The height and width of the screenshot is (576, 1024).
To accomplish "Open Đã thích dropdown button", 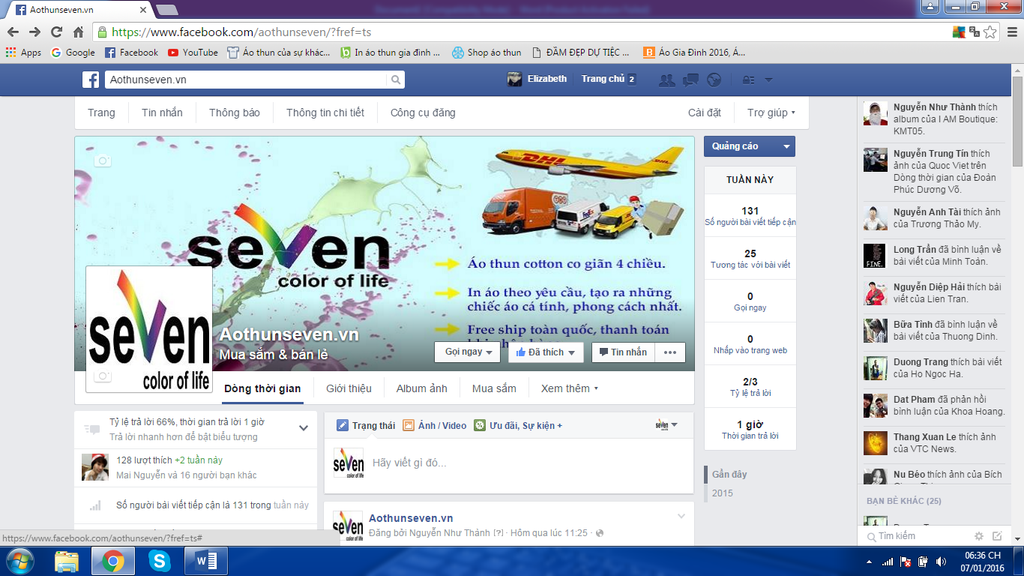I will 545,352.
